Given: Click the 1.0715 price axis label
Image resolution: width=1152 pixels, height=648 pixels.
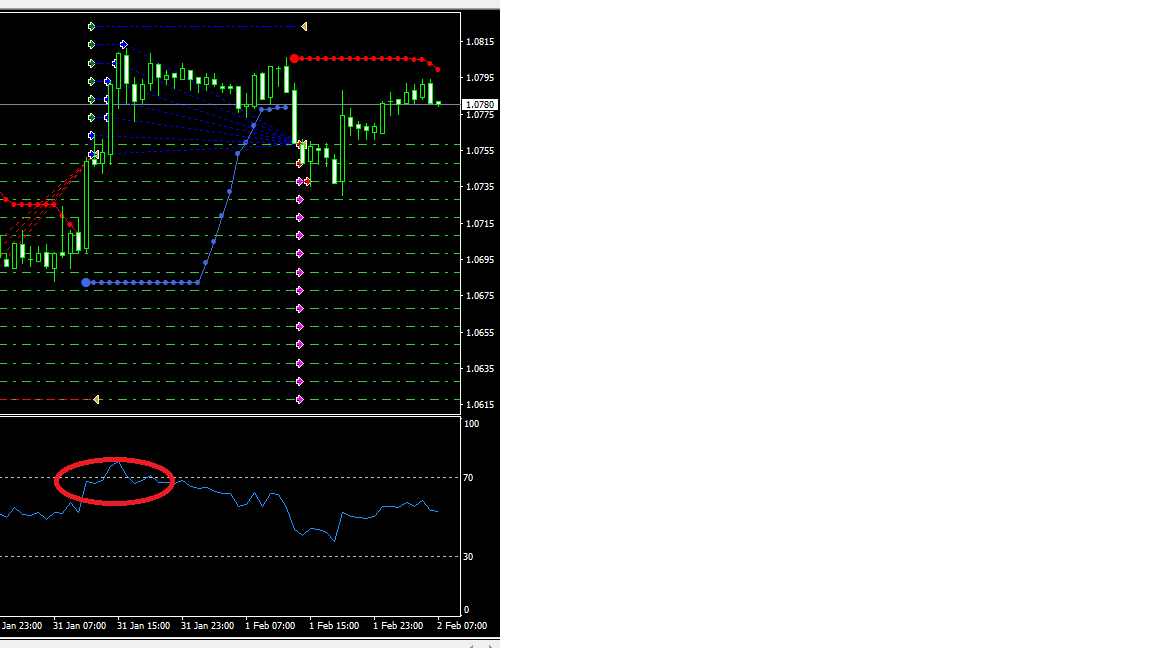Looking at the screenshot, I should 480,223.
